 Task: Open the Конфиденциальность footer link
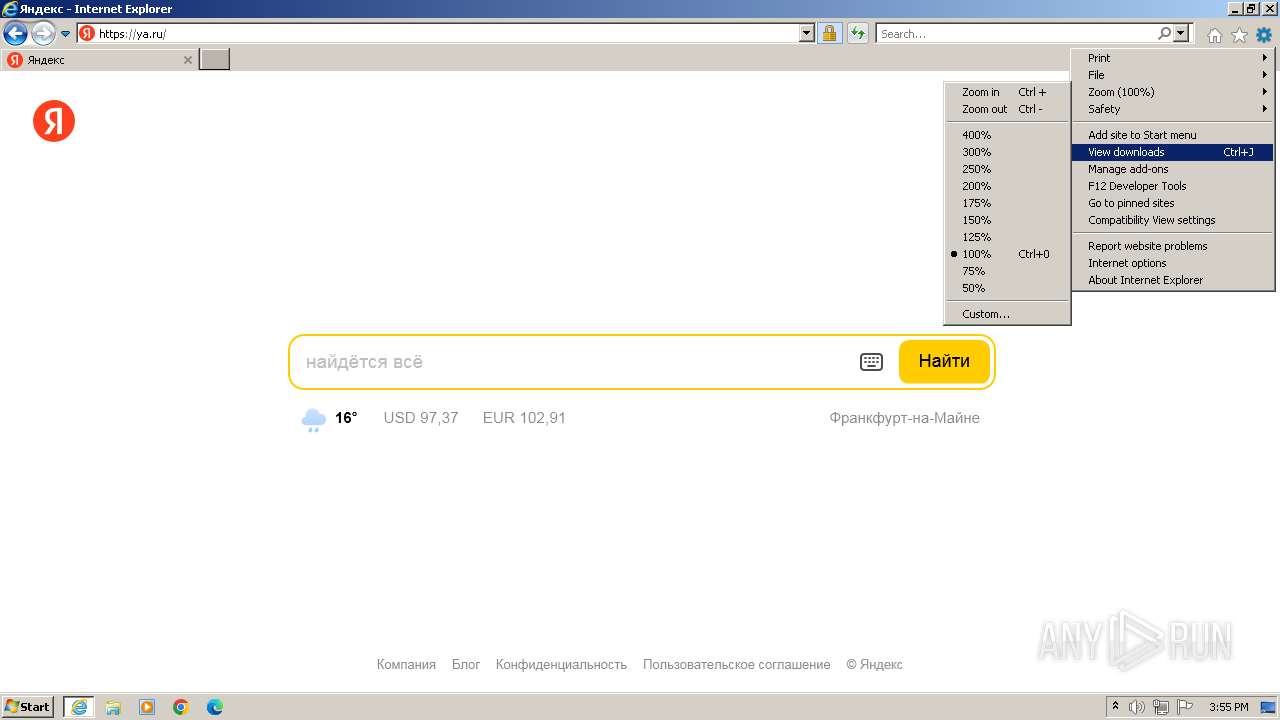[x=561, y=664]
